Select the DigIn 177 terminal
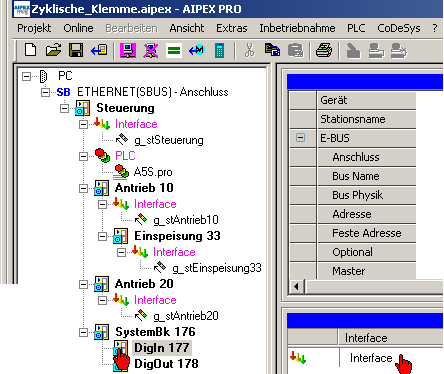The height and width of the screenshot is (374, 444). 162,348
